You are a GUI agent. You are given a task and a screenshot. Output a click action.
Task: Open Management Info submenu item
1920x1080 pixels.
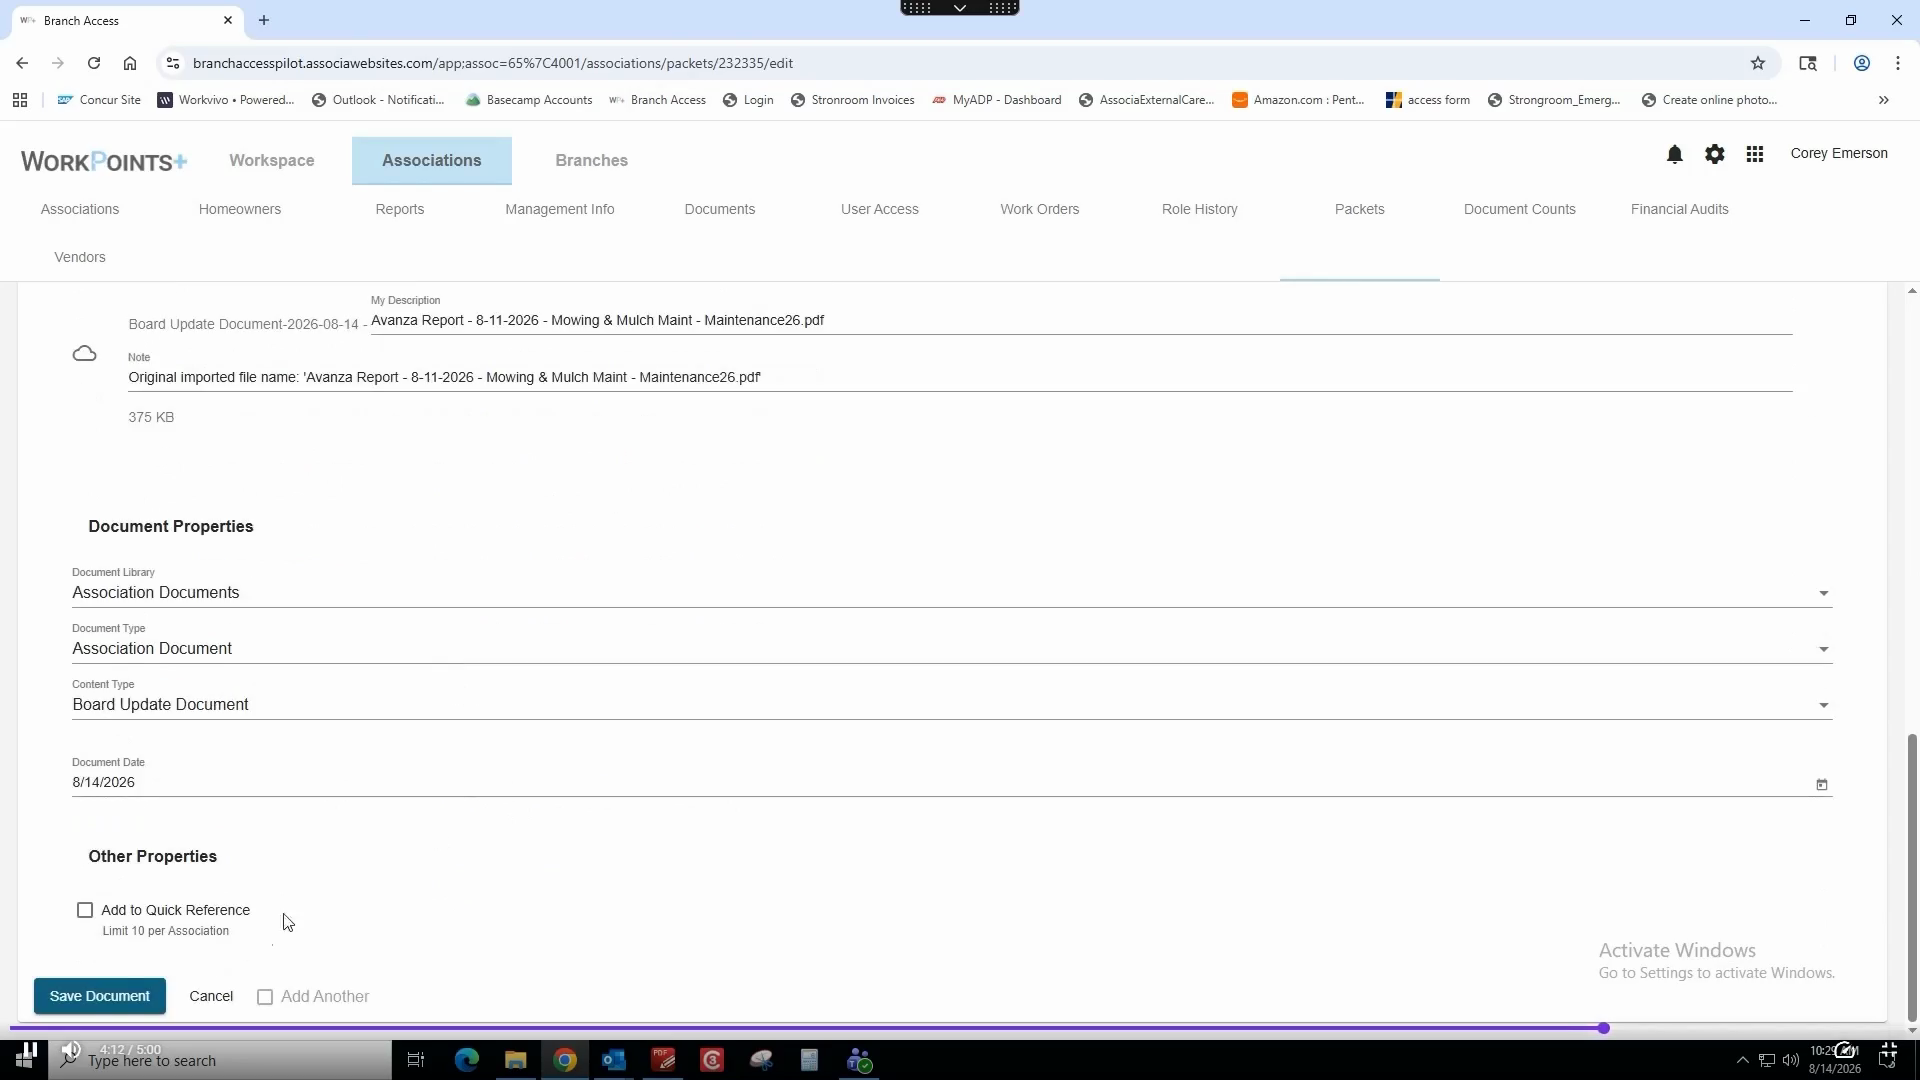pos(560,209)
